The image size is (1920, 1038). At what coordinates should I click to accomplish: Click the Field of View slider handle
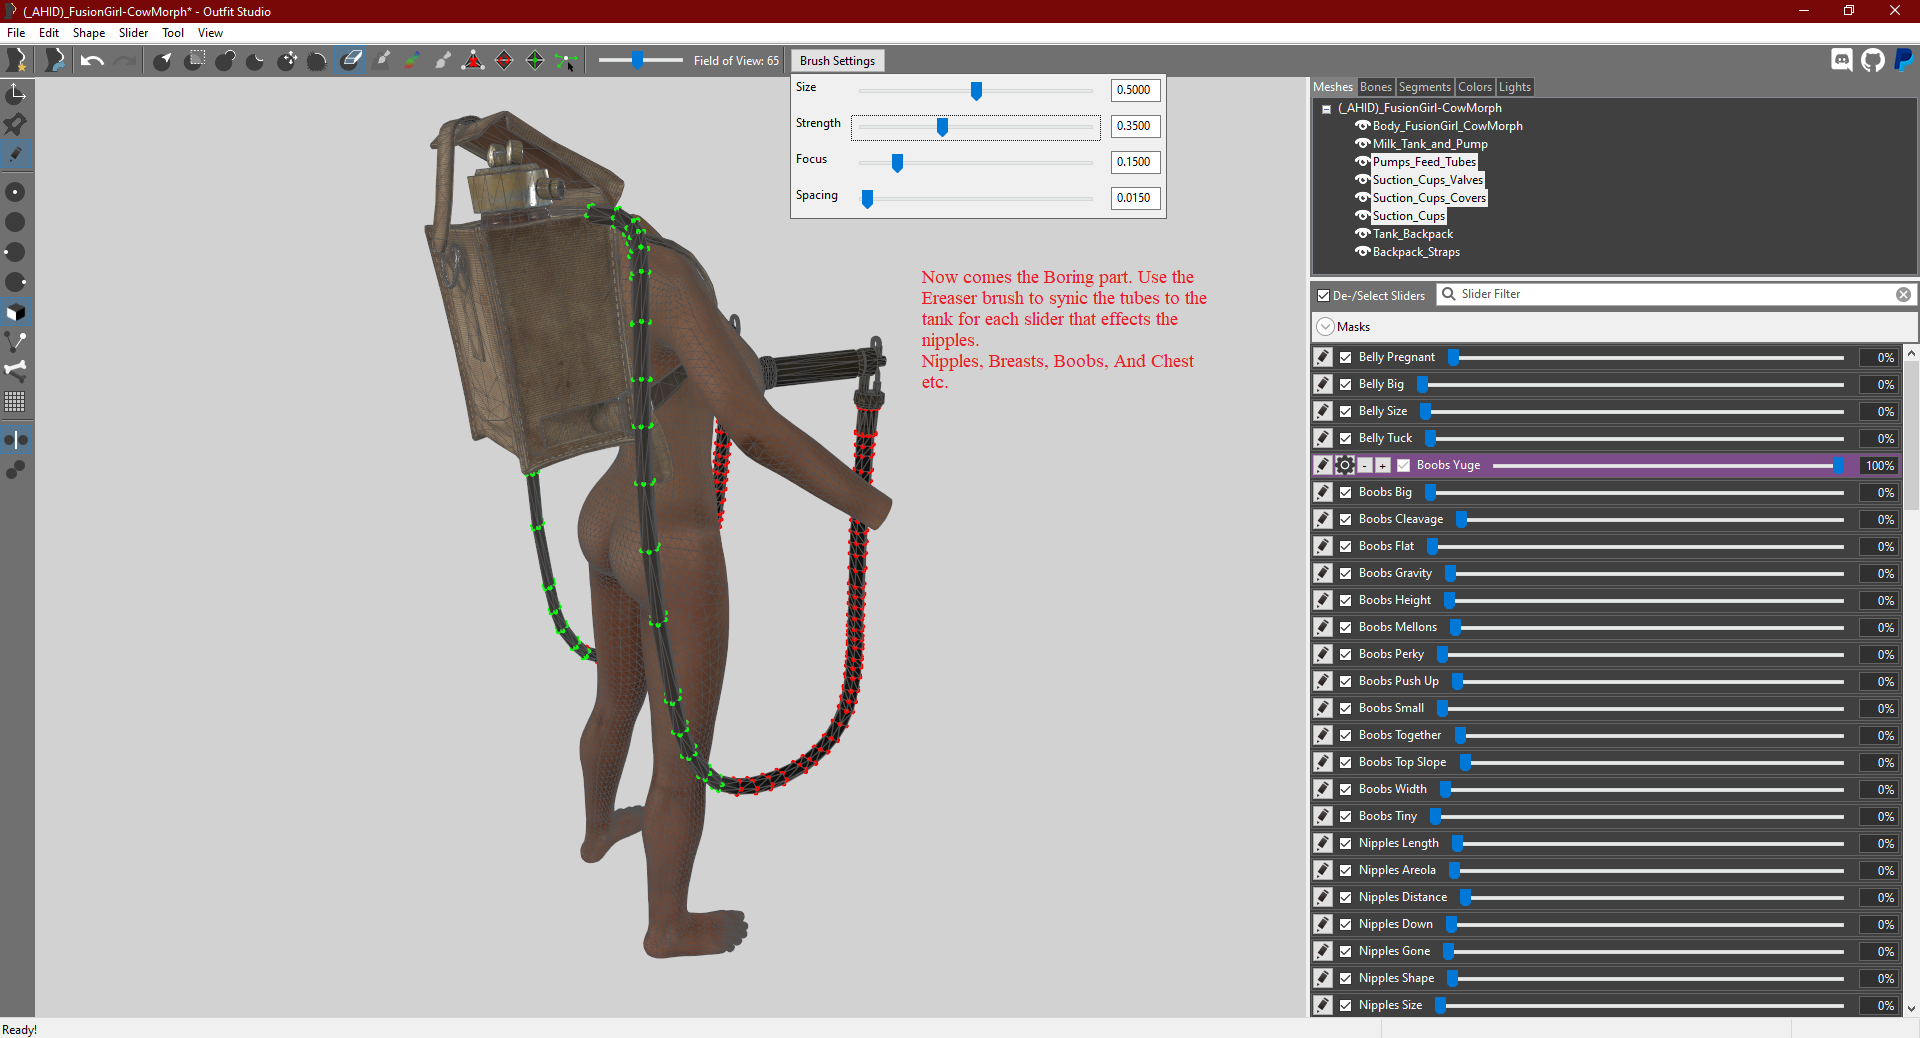coord(637,61)
